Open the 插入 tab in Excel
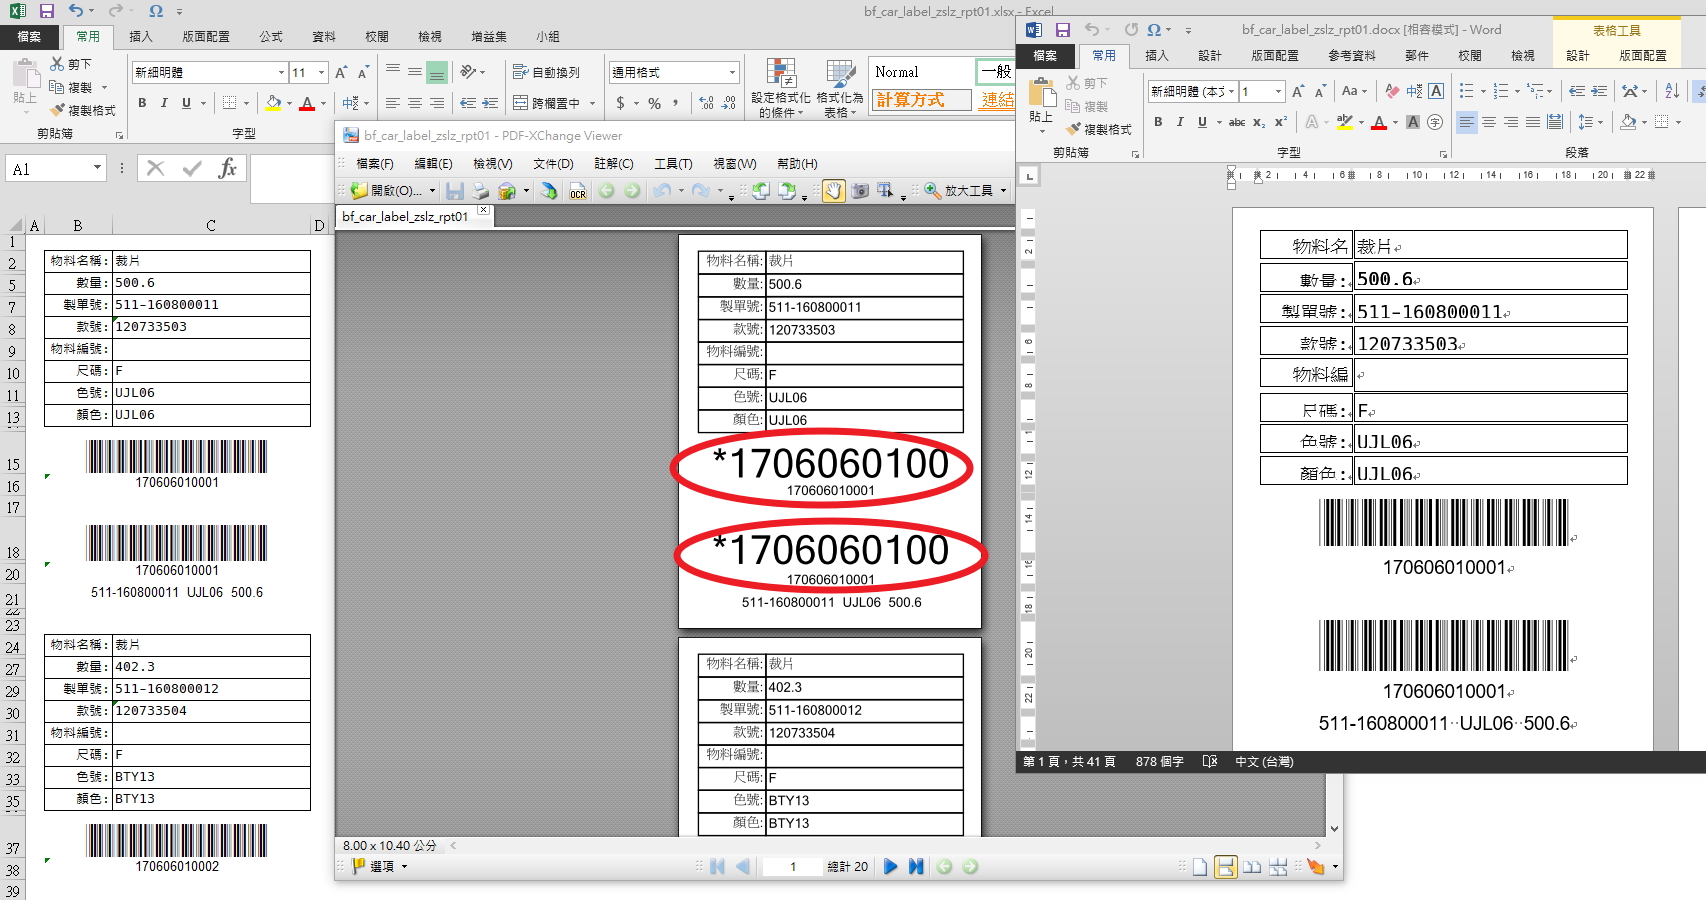 pos(141,37)
